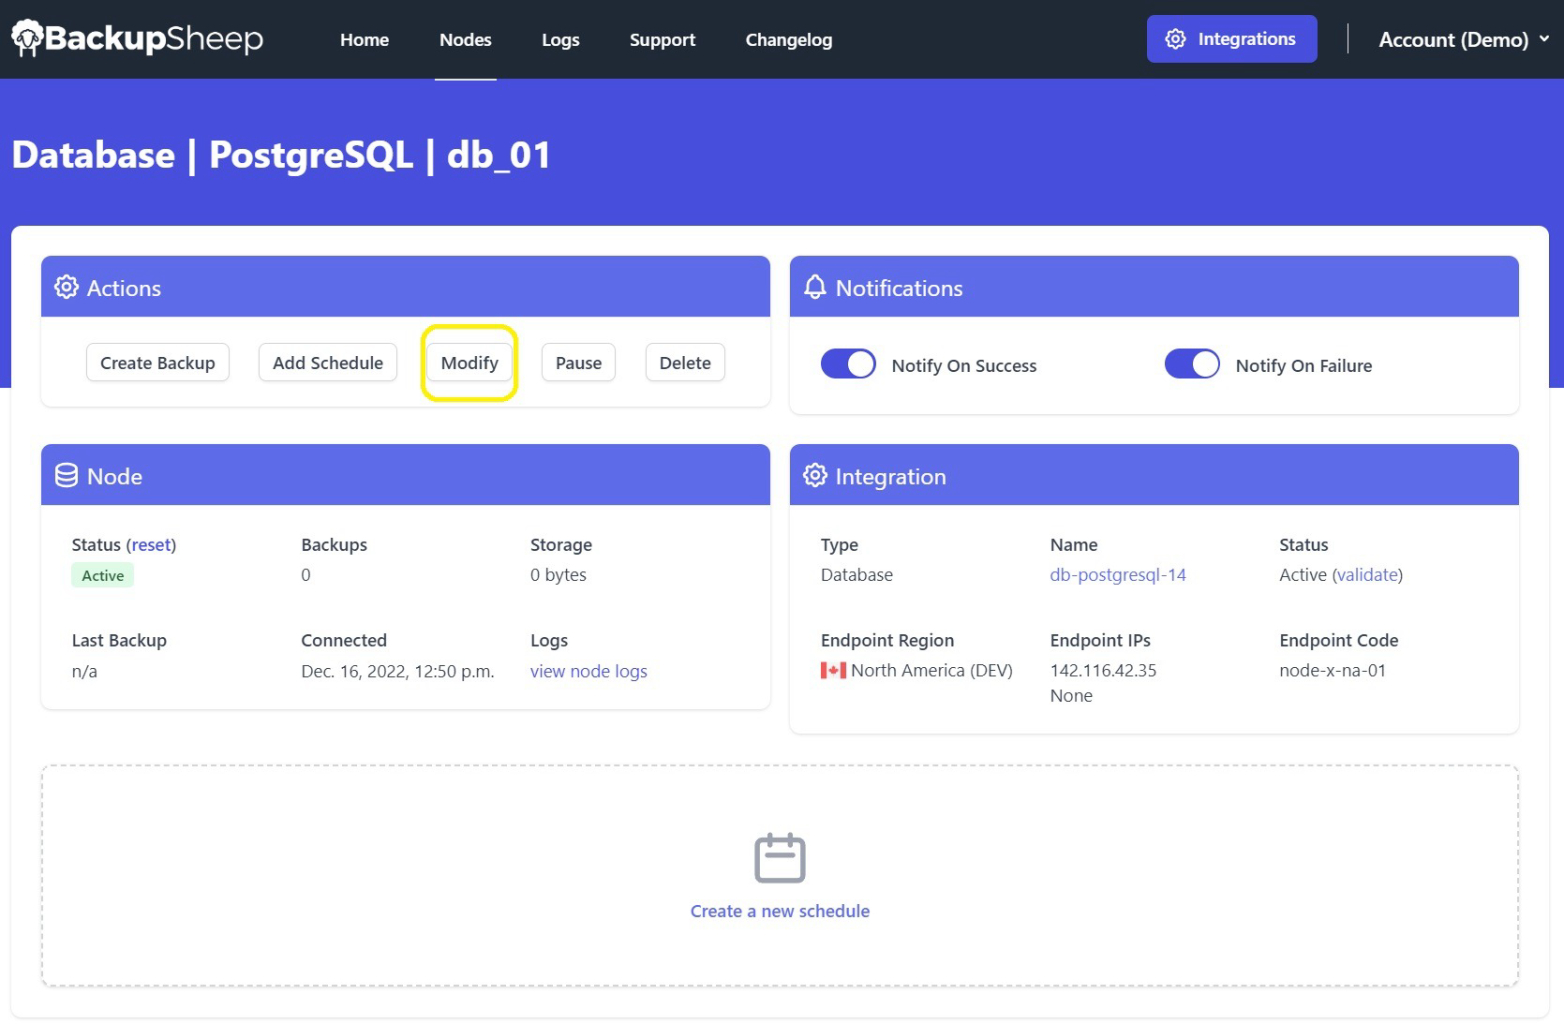Click the Modify button
The height and width of the screenshot is (1024, 1564).
point(469,363)
